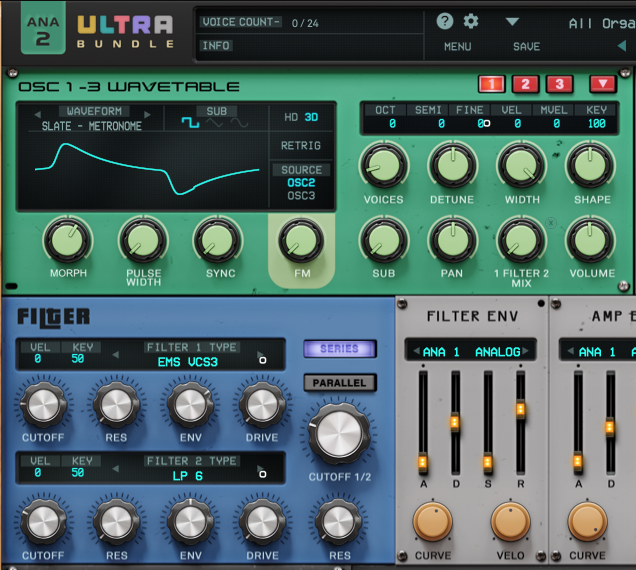Click Filter 1 VEL value

38,359
